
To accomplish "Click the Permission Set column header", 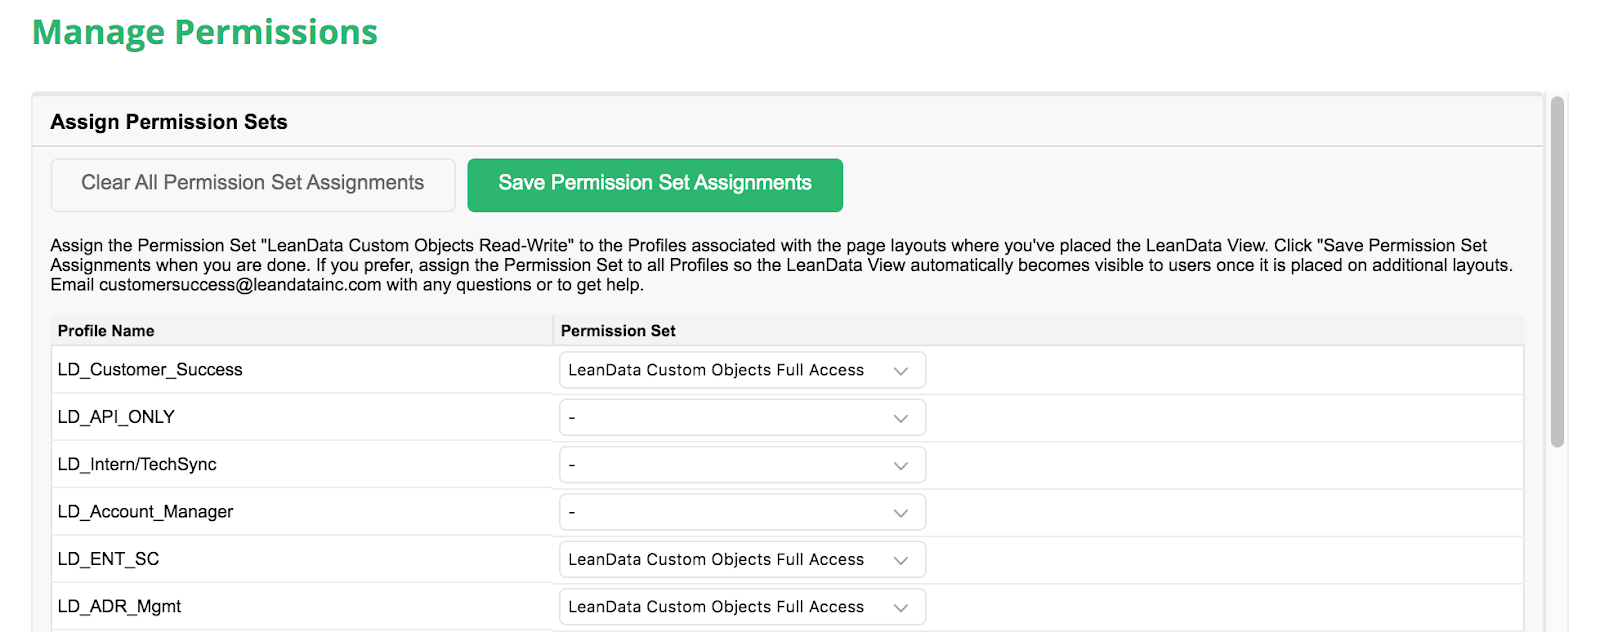I will click(x=618, y=331).
